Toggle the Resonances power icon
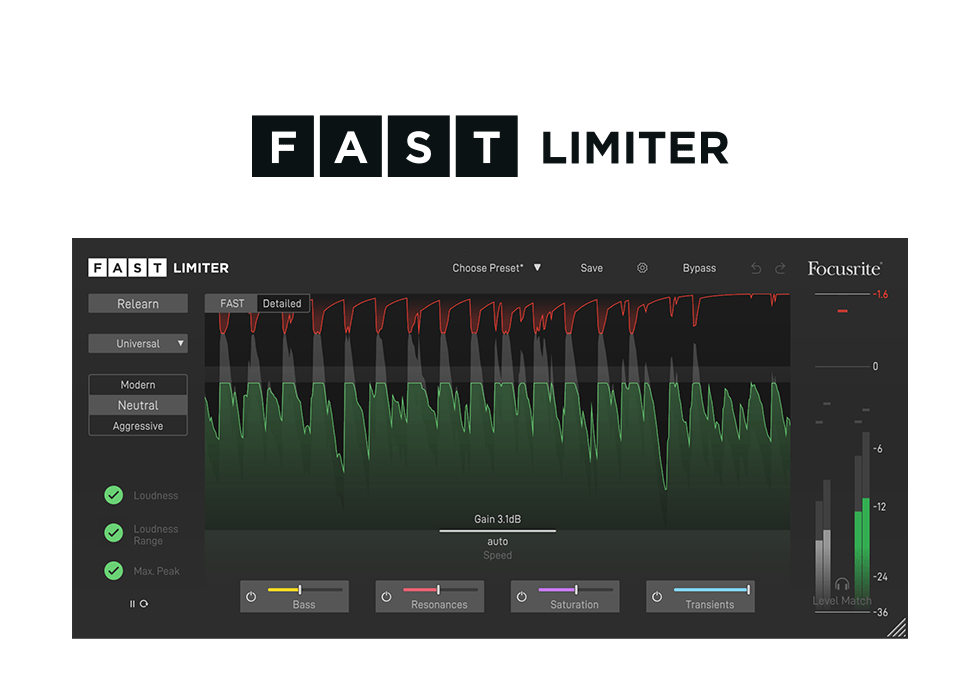 (x=386, y=597)
